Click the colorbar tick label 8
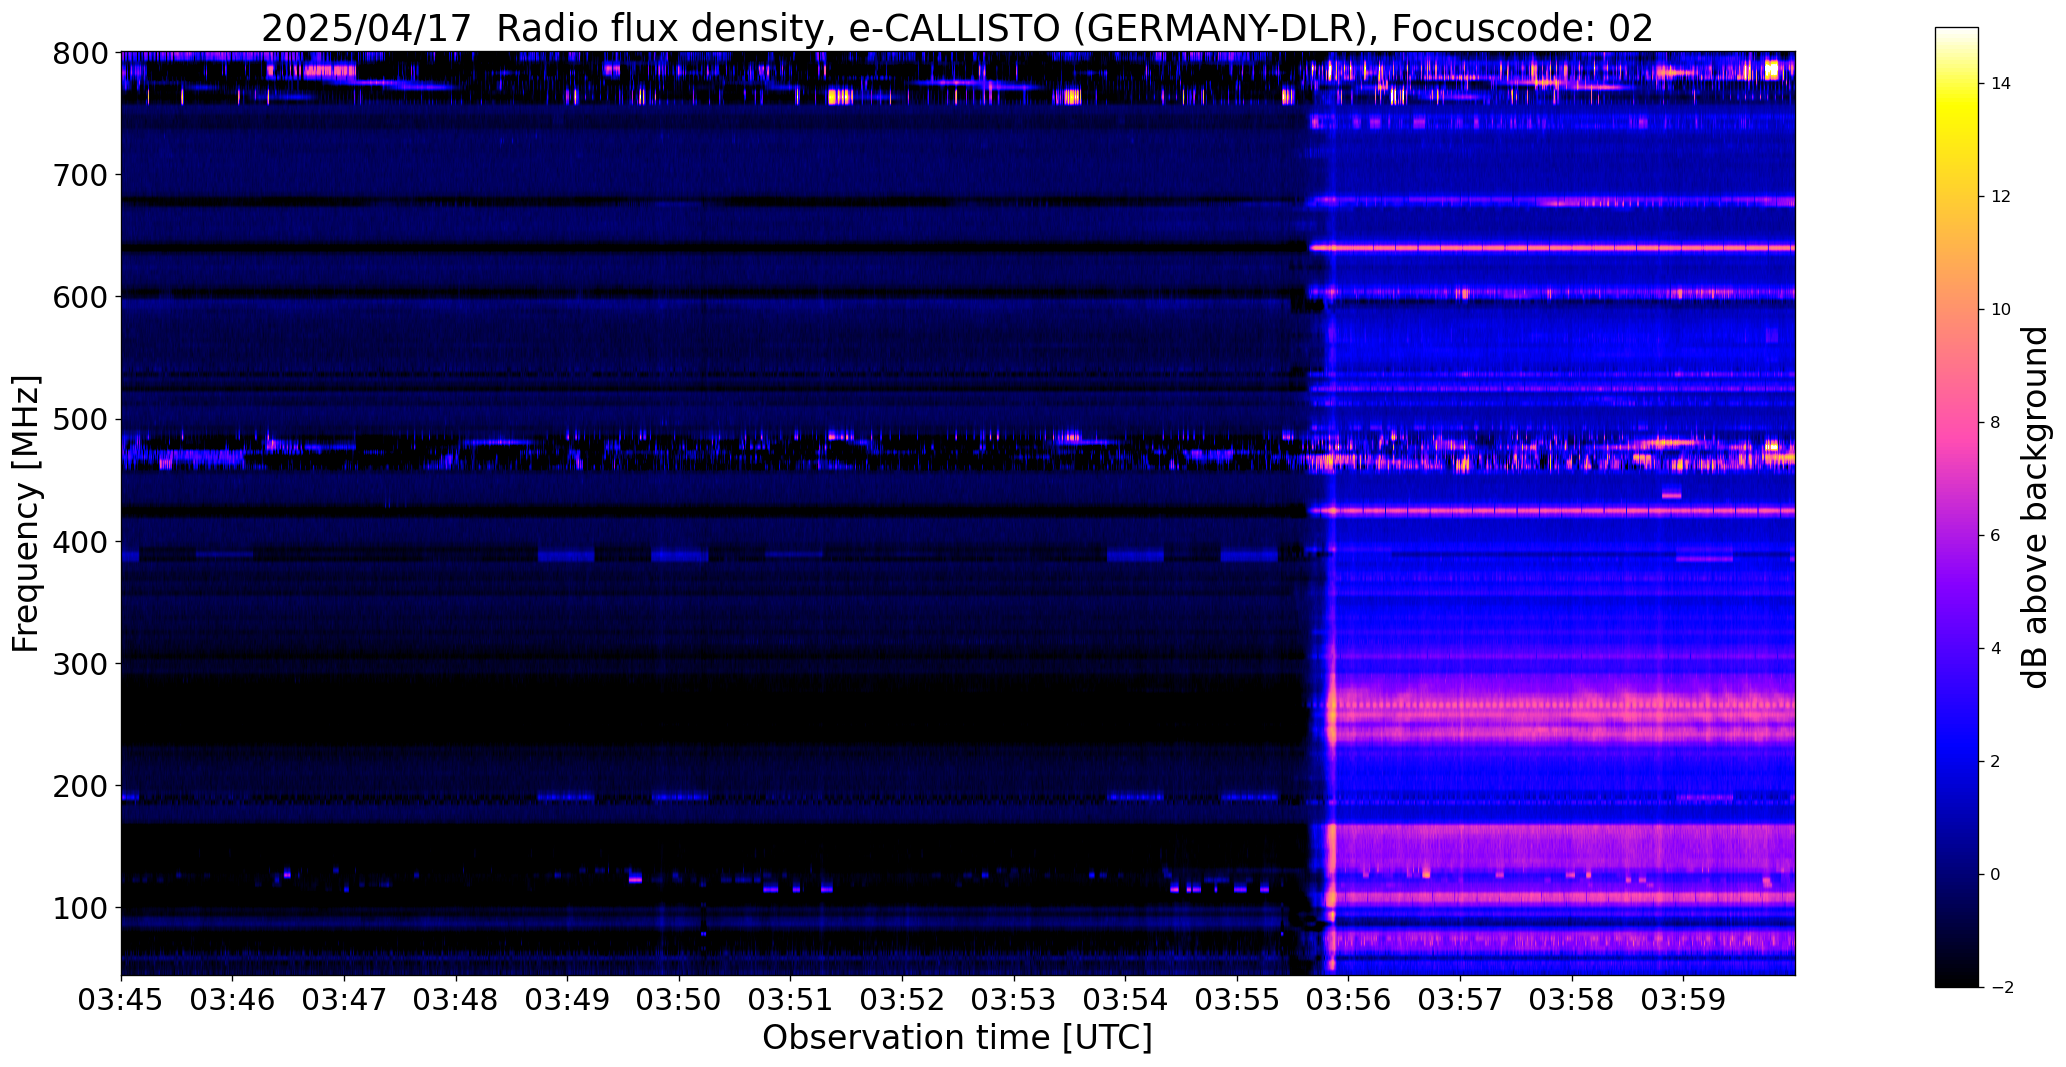The height and width of the screenshot is (1067, 2066). click(1996, 423)
